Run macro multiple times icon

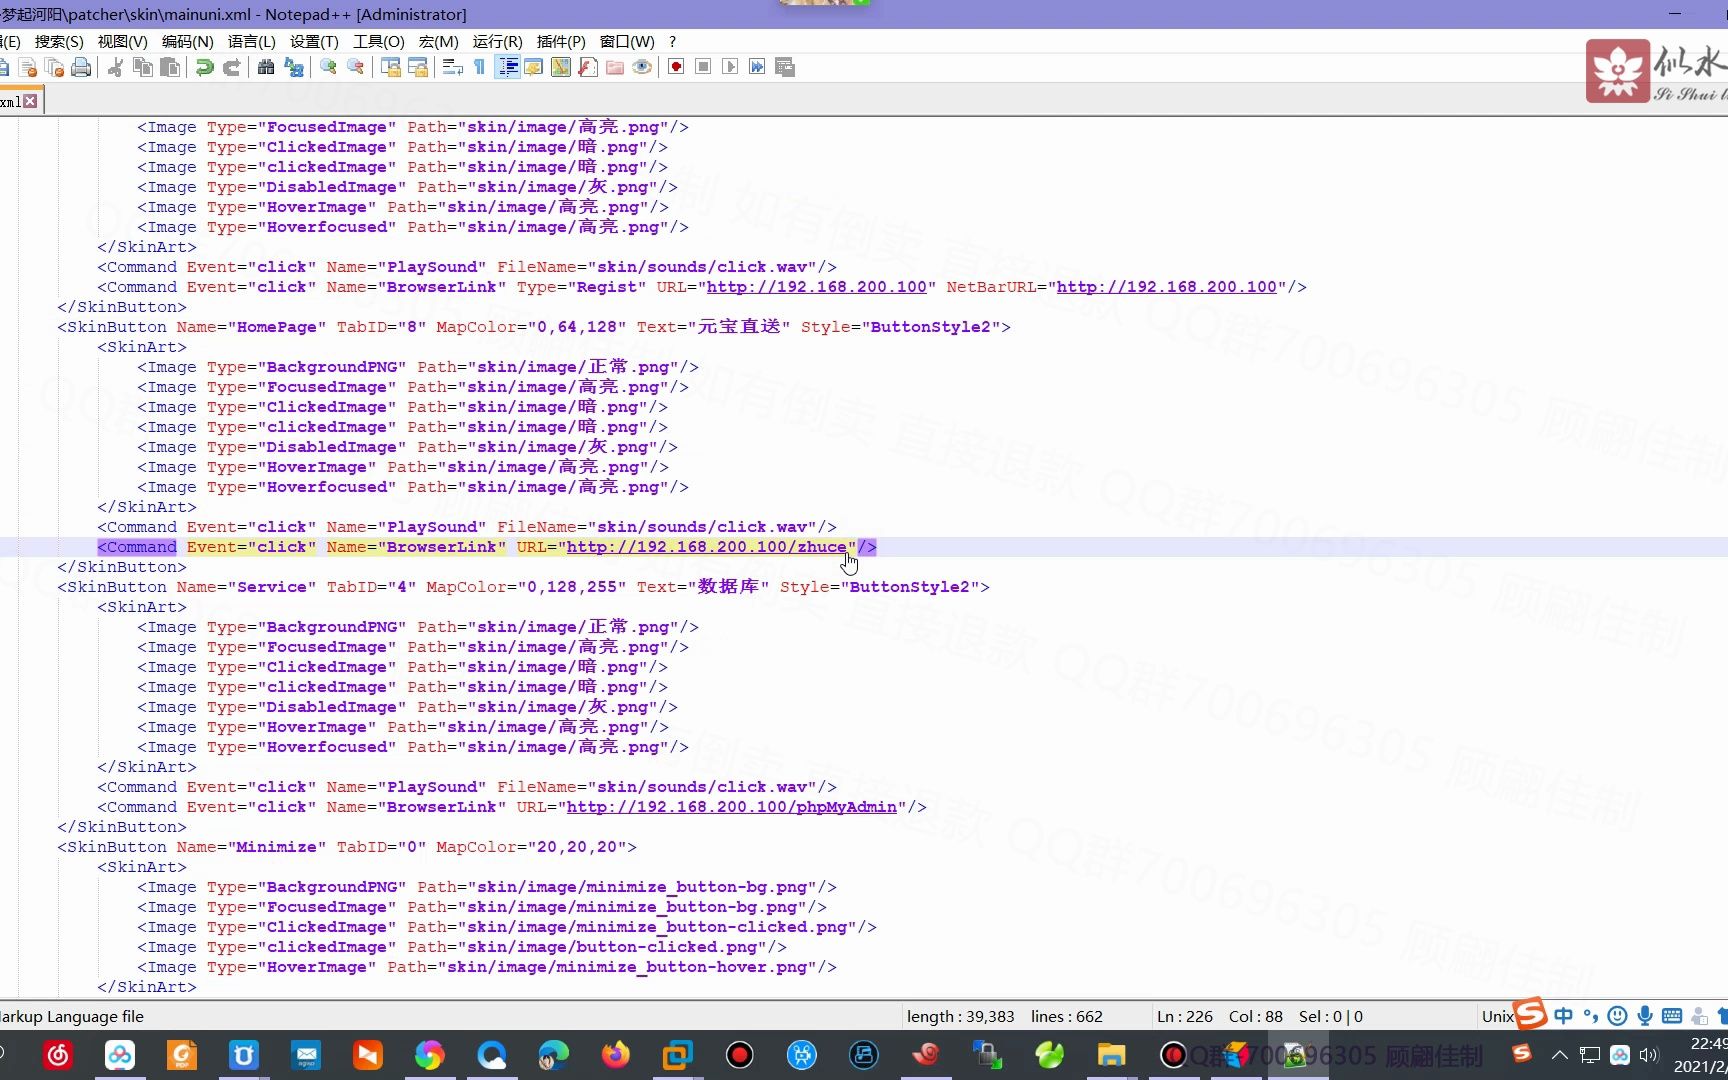pos(757,67)
